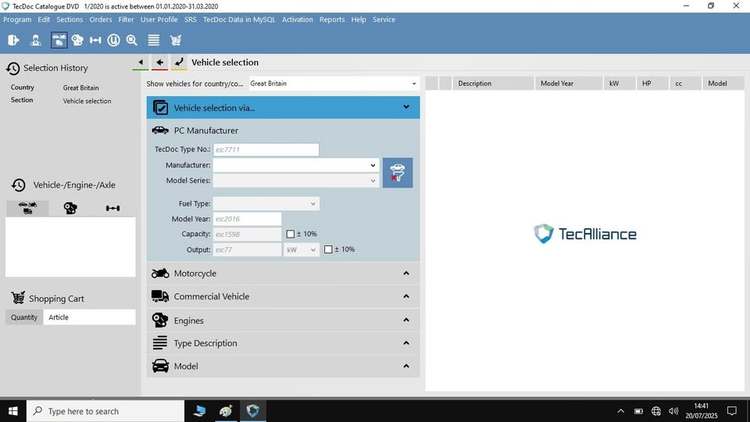Expand the Engines section chevron
This screenshot has width=750, height=422.
(x=406, y=320)
